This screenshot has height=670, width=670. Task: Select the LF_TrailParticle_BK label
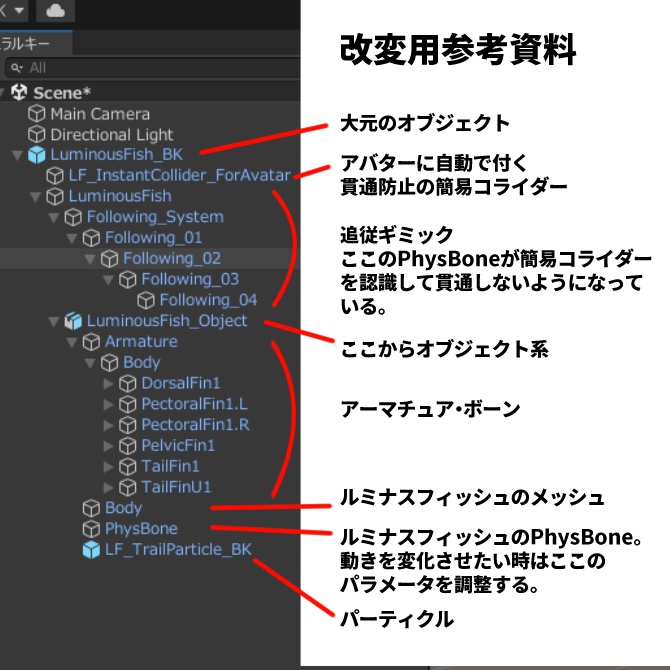pyautogui.click(x=178, y=550)
